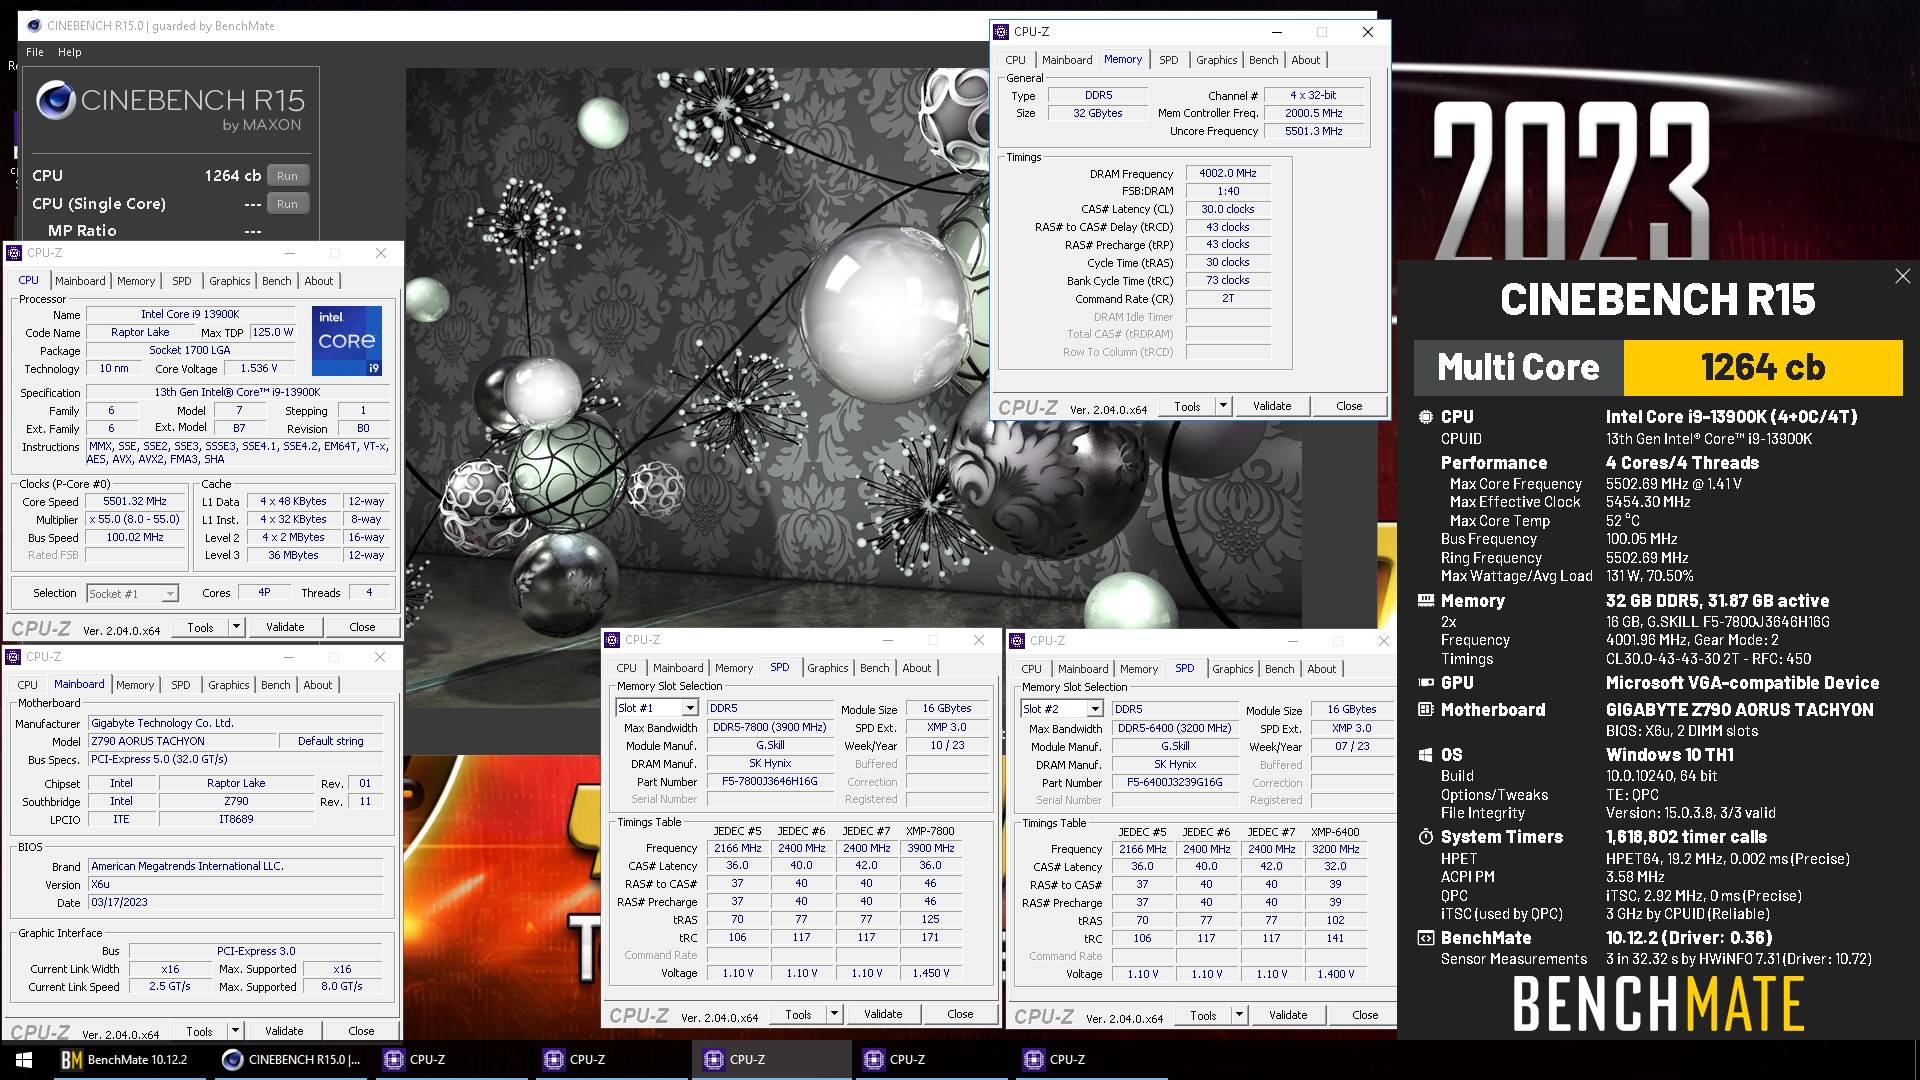The height and width of the screenshot is (1080, 1920).
Task: Click Tools button in Slot #2 SPD window
Action: 1203,1015
